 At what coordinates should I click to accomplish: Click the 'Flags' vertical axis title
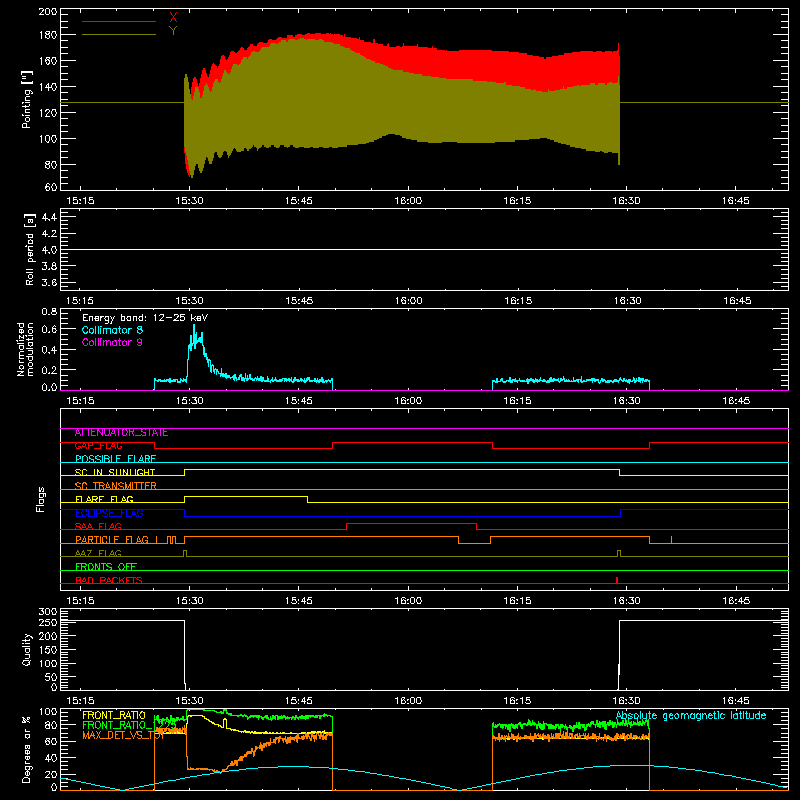40,499
